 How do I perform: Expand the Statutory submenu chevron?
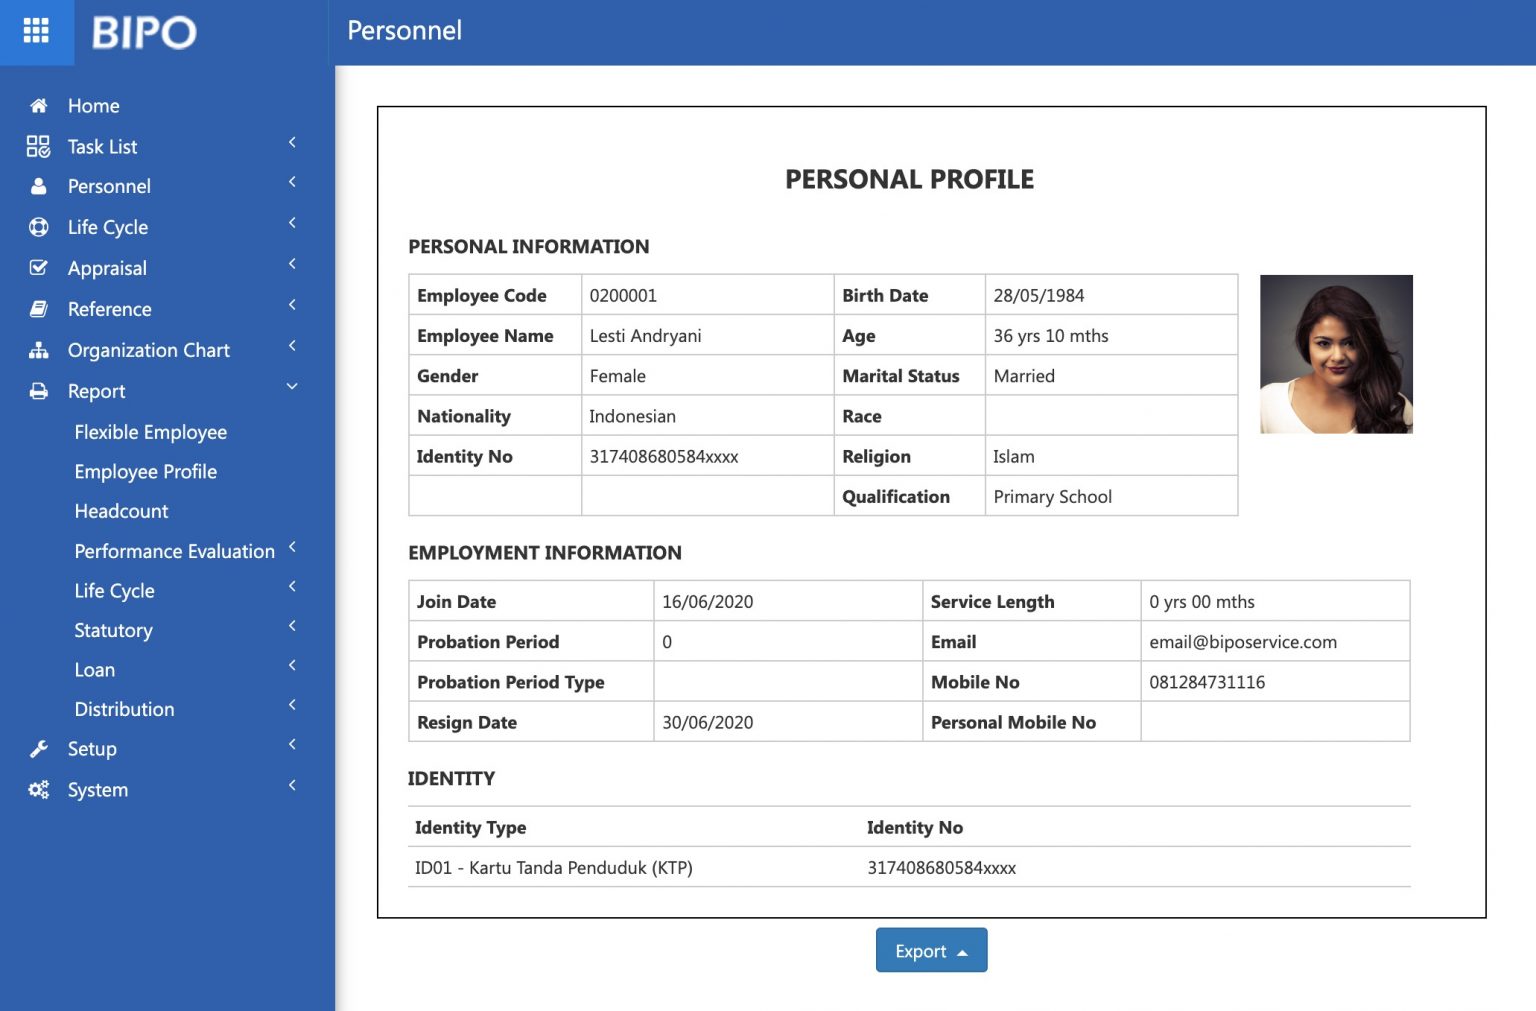point(292,626)
